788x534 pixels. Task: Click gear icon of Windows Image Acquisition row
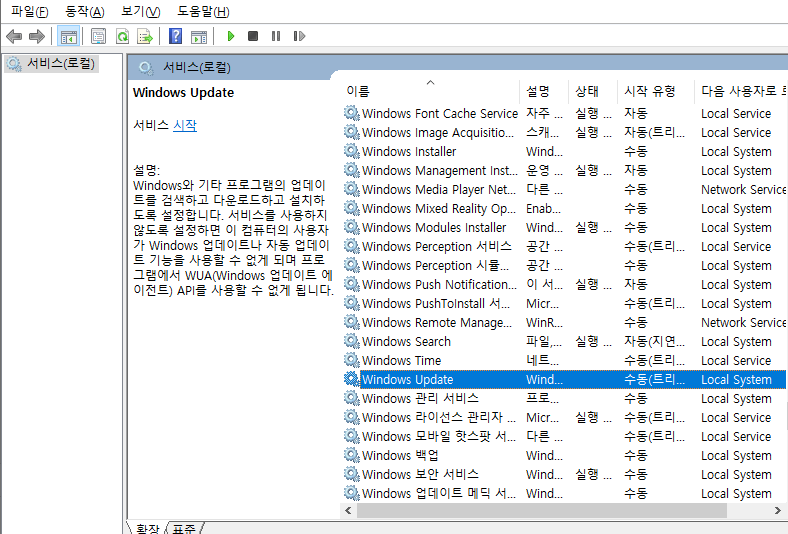[x=352, y=132]
